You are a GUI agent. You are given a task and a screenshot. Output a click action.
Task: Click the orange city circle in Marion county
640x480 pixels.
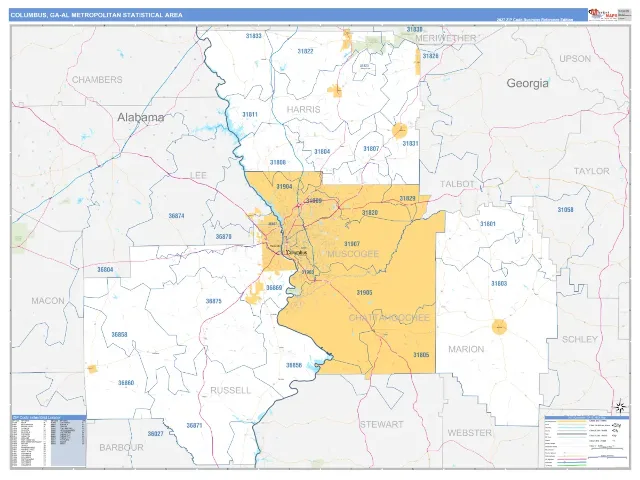point(499,327)
